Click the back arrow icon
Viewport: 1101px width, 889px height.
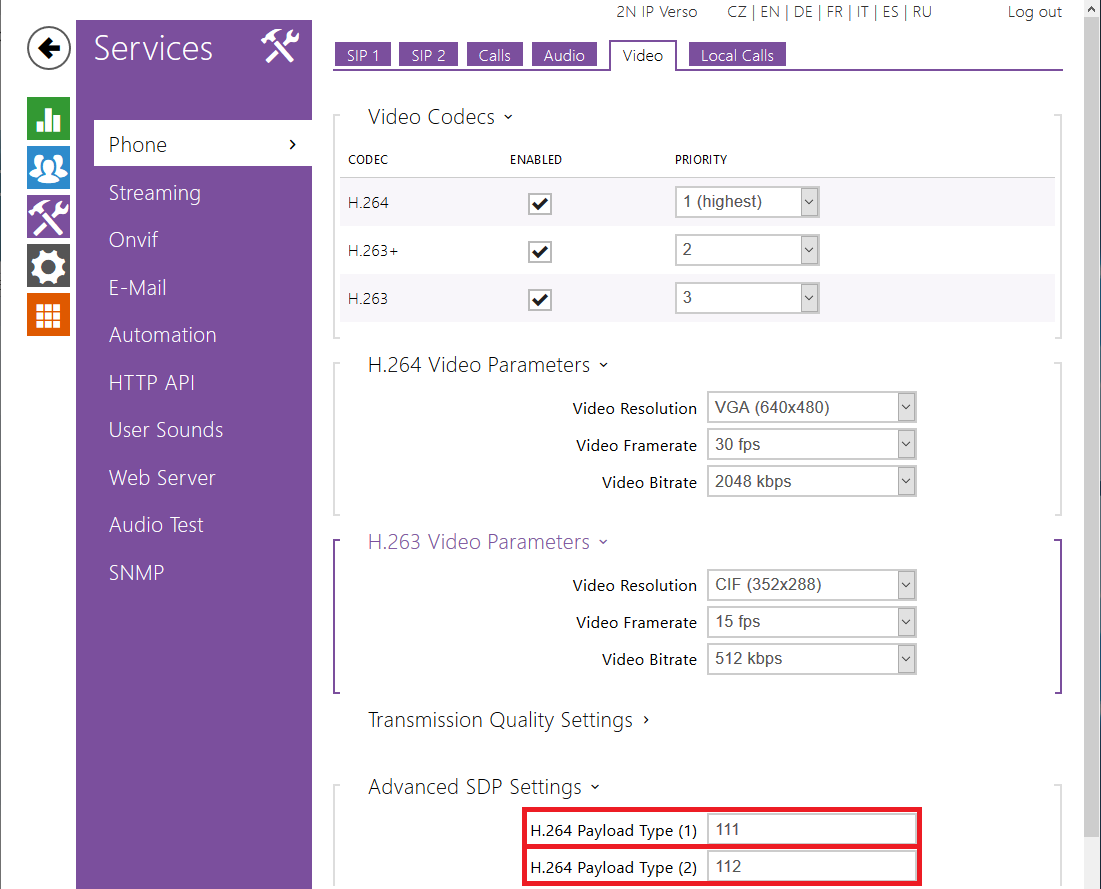(x=48, y=48)
